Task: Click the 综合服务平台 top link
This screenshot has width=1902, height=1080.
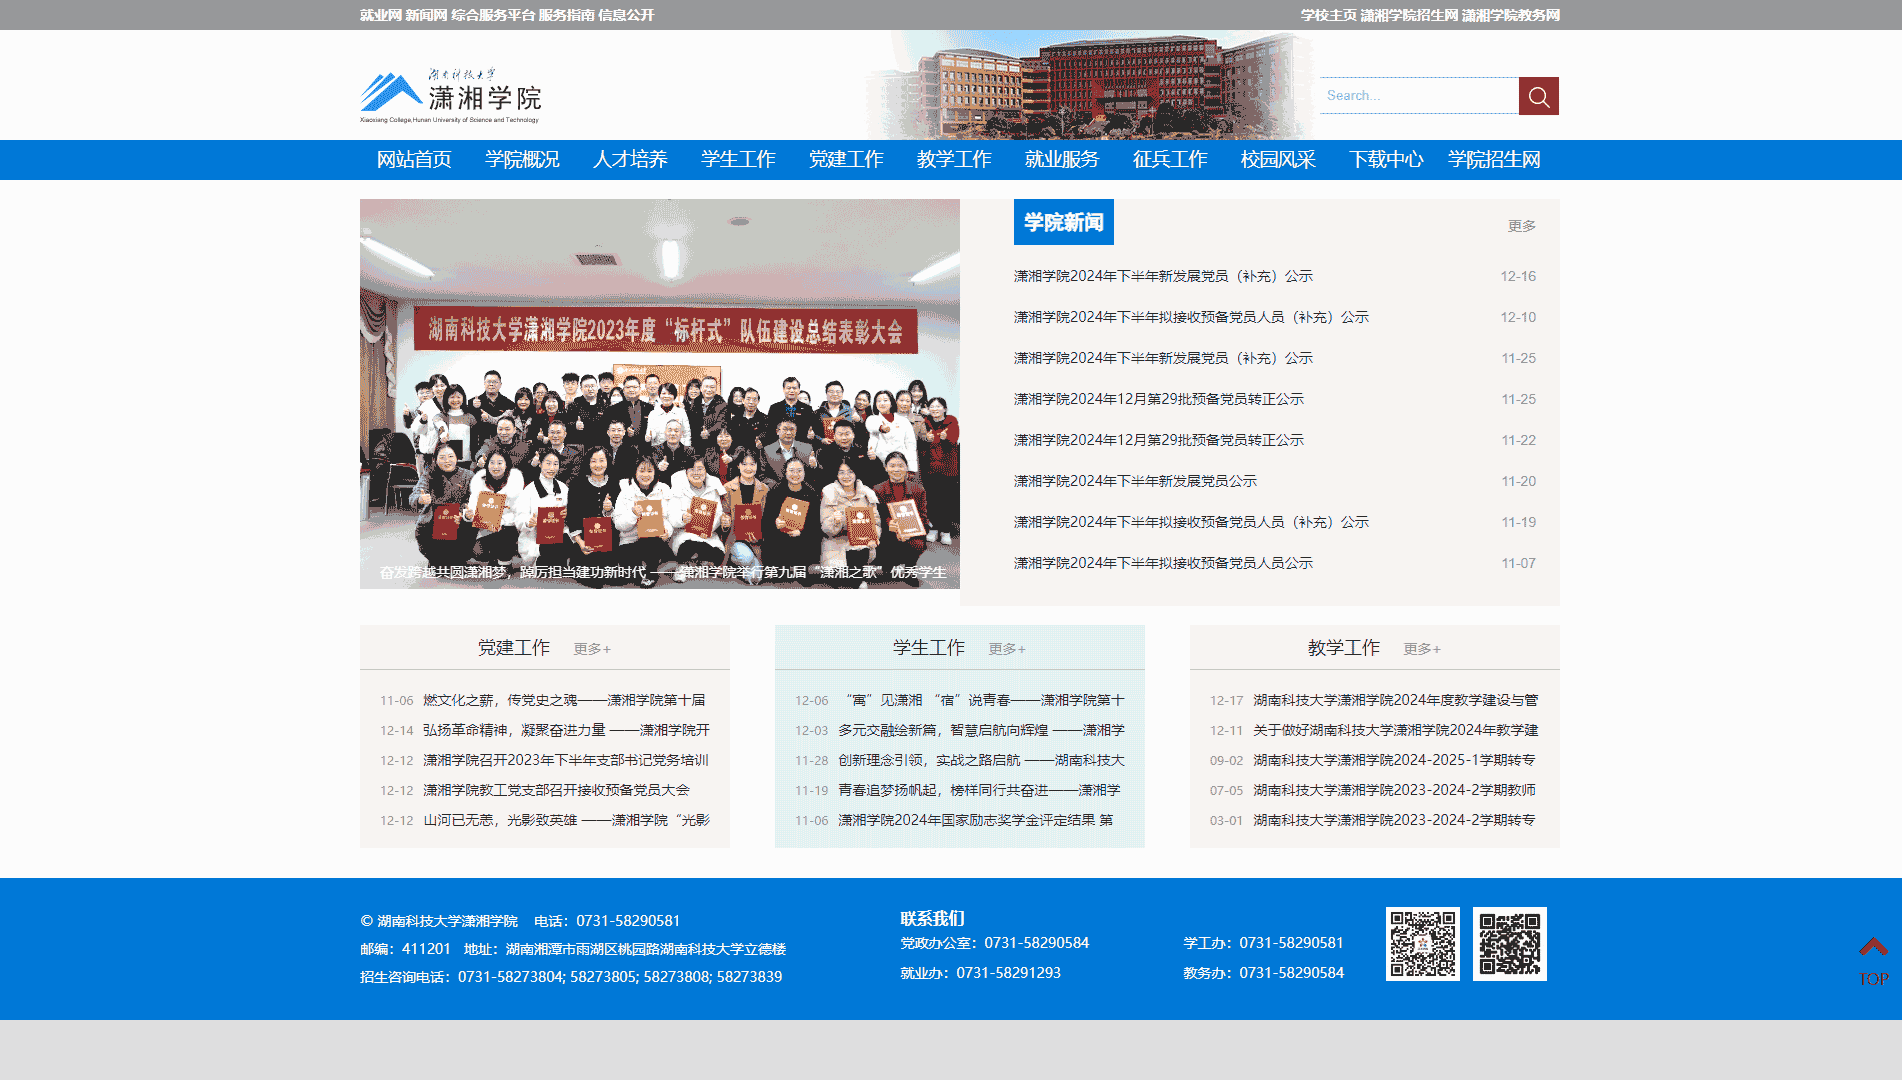Action: coord(493,15)
